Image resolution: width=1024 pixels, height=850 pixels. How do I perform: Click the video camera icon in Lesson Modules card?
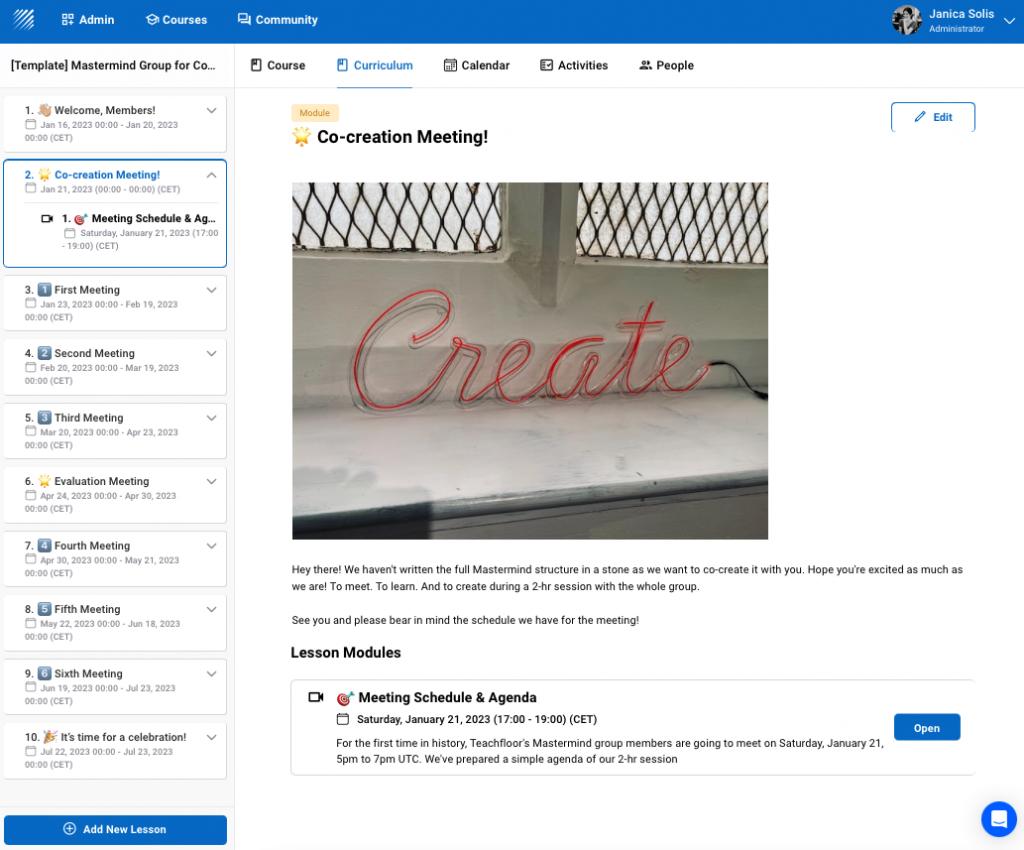316,697
